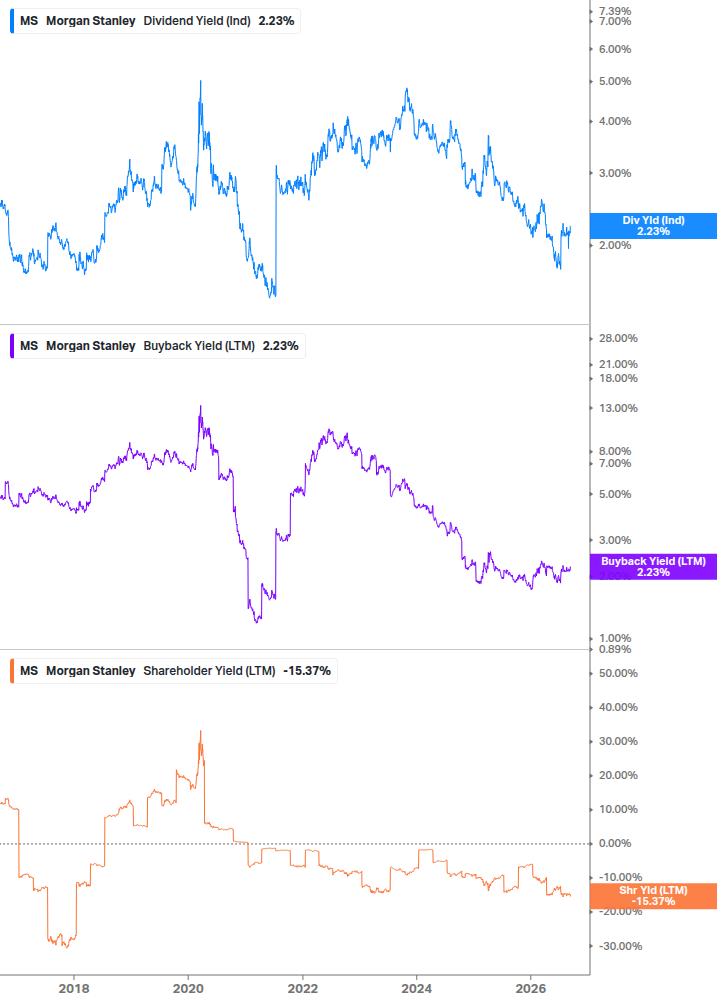This screenshot has width=717, height=1005.
Task: Select the blue Dividend Yield color marker
Action: pos(12,21)
